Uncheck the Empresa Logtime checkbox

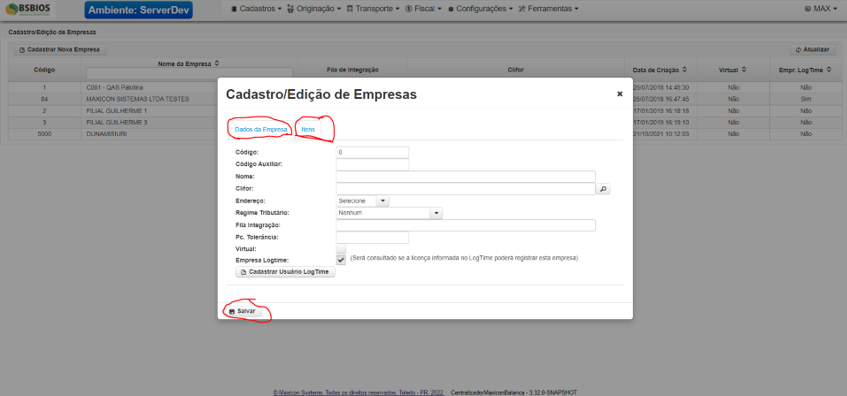point(341,259)
